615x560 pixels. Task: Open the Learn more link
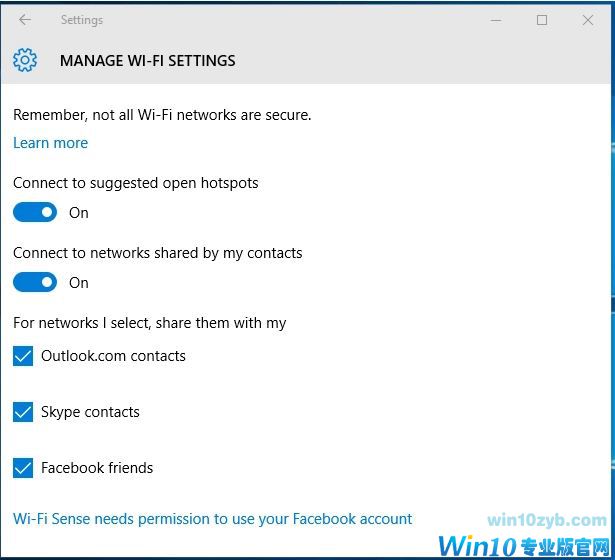coord(50,143)
